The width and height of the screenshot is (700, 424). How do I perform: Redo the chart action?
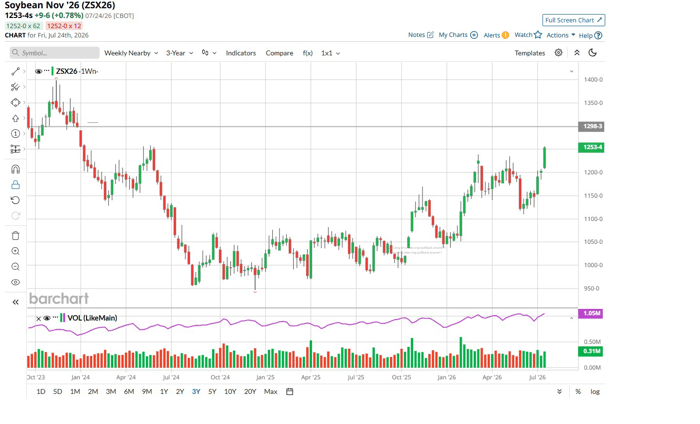click(16, 216)
